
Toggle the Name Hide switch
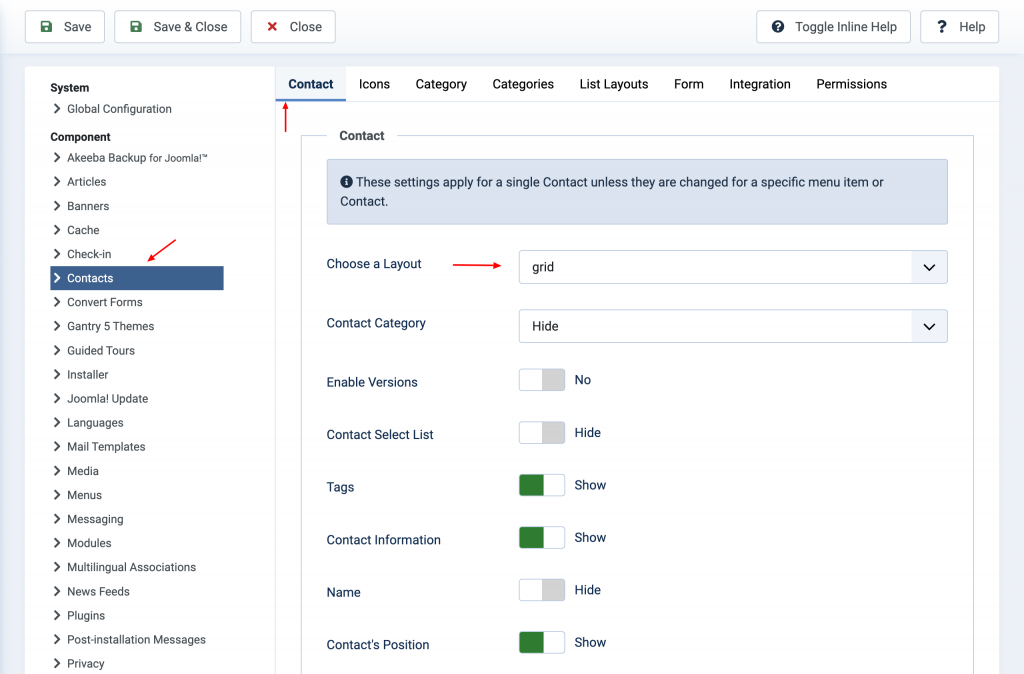542,590
